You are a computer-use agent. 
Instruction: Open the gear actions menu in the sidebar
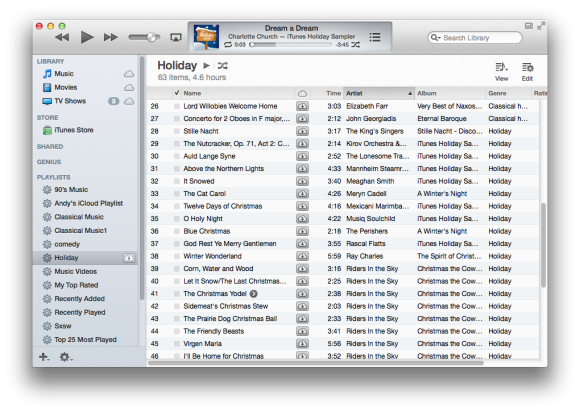coord(66,357)
